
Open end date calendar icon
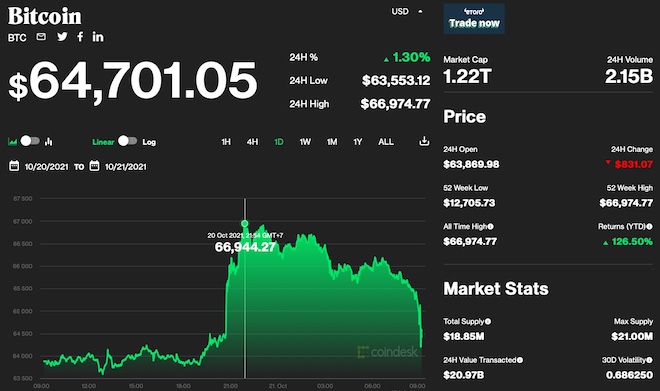(94, 166)
